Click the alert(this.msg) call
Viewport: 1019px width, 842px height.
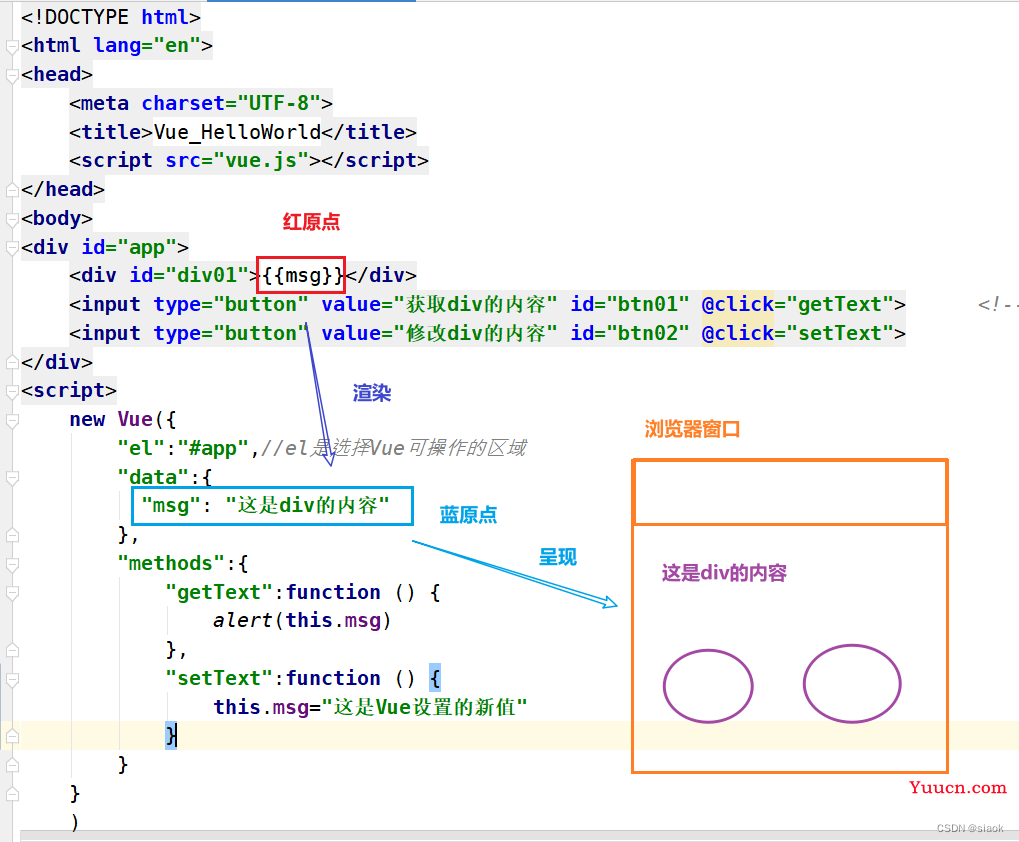(302, 621)
